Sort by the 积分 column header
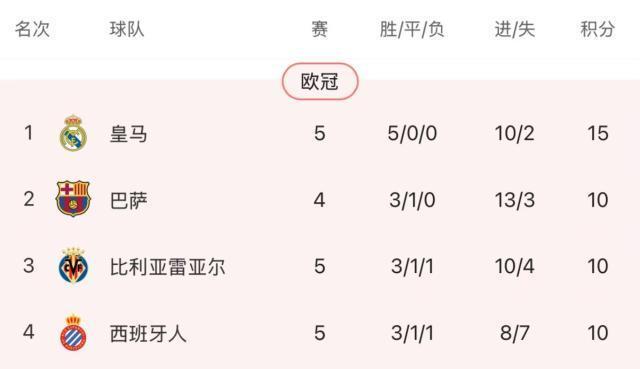640x369 pixels. (x=598, y=29)
